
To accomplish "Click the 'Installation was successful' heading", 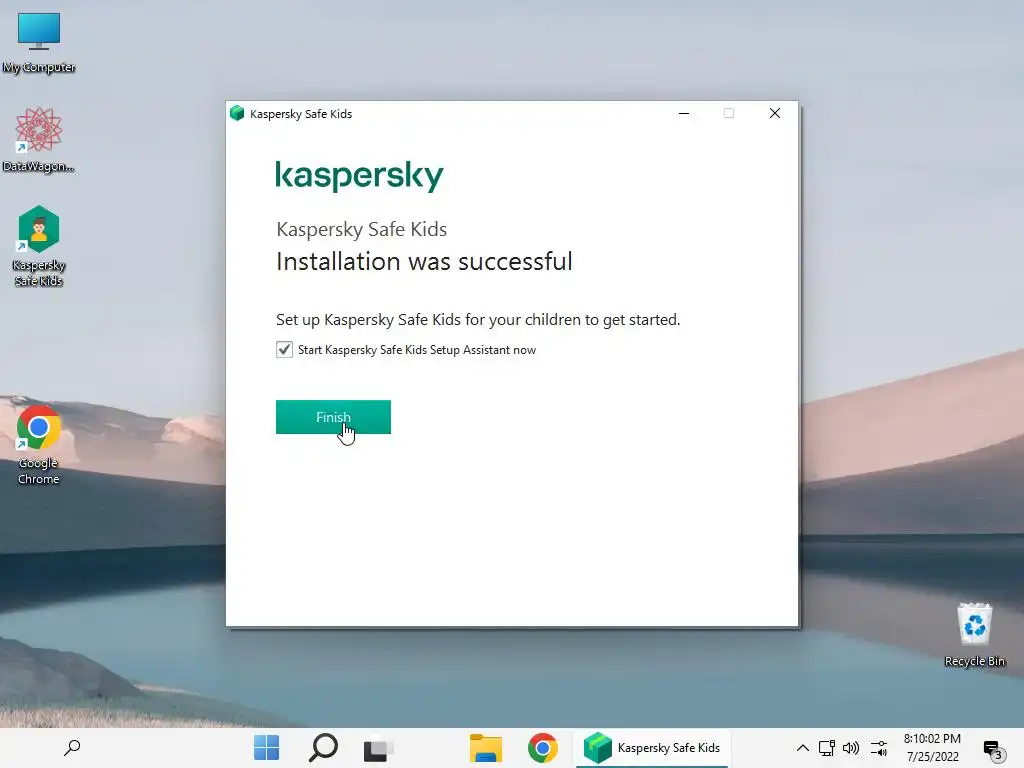I will tap(424, 261).
